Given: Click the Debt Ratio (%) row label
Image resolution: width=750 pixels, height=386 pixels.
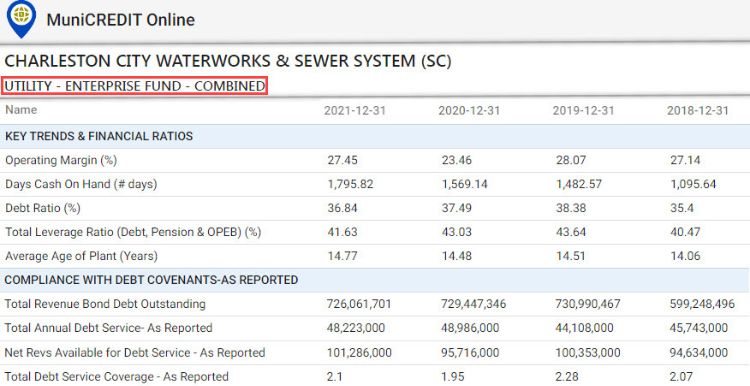Looking at the screenshot, I should click(43, 208).
